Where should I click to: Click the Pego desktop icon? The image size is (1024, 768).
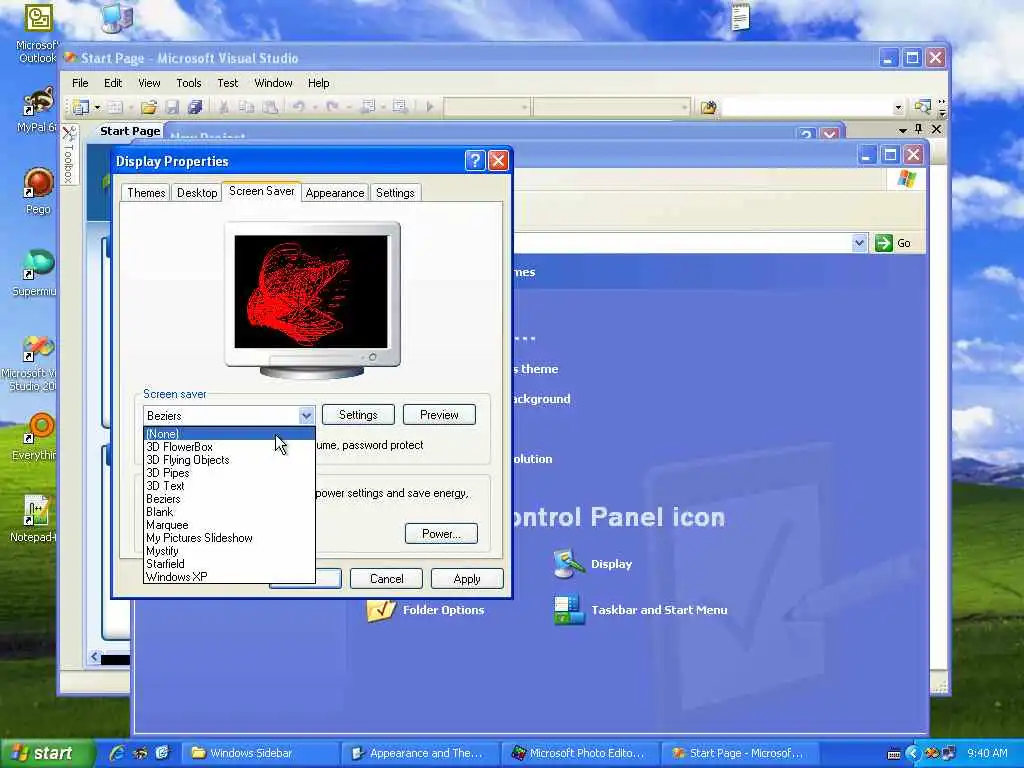(39, 183)
